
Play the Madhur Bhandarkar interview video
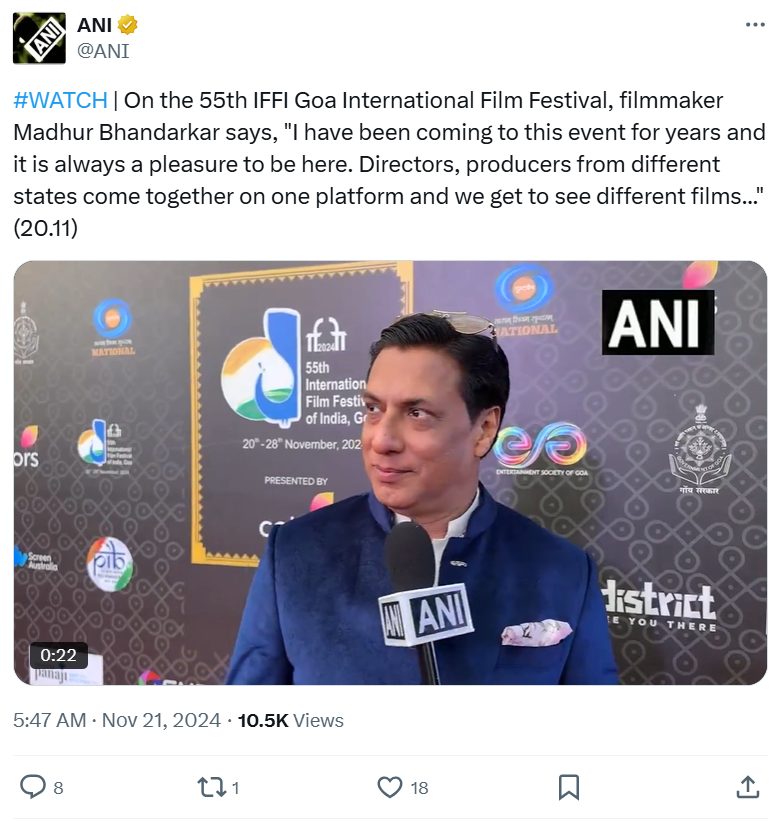point(390,472)
